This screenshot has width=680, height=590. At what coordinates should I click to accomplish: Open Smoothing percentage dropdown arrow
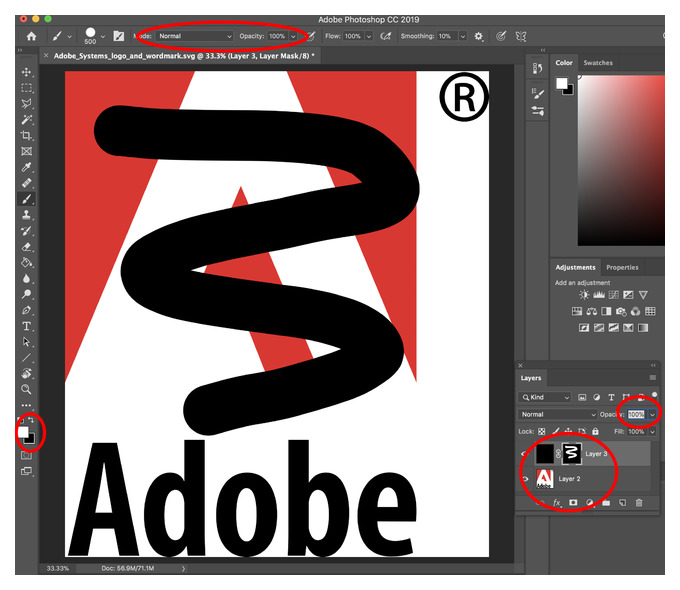coord(463,36)
